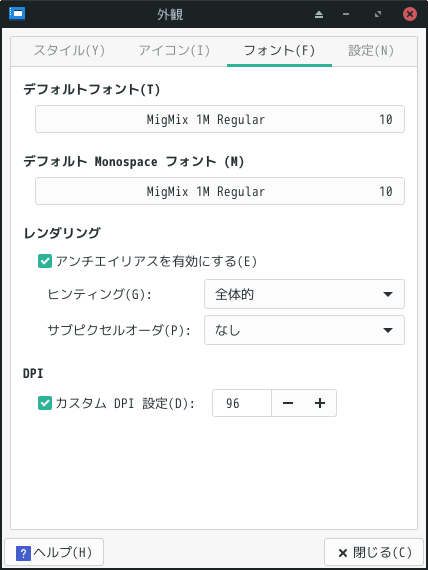
Task: Open the ヒンティング dropdown
Action: tap(304, 294)
